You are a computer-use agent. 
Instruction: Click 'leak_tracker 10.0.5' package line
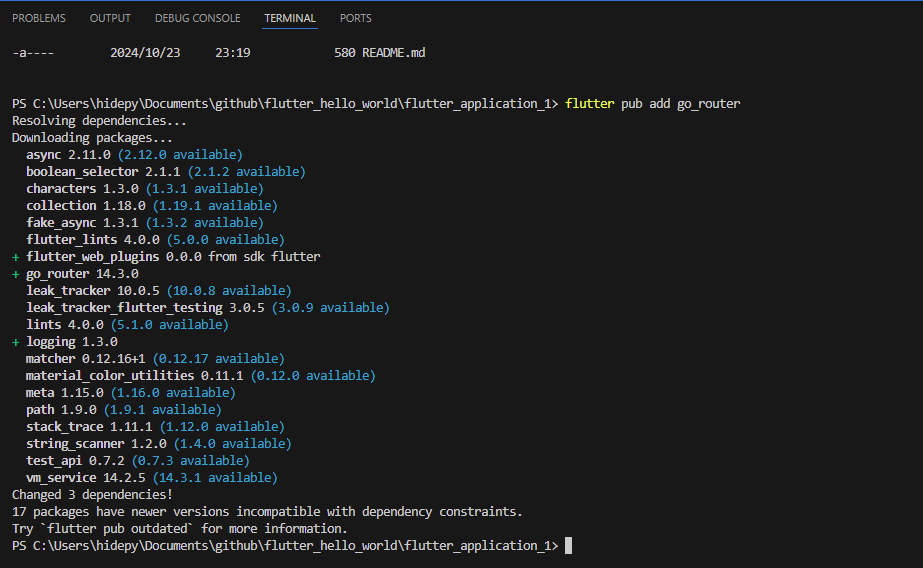pos(159,291)
